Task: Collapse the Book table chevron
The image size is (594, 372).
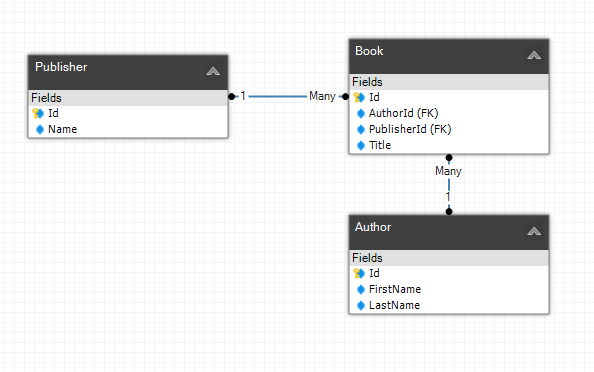Action: [x=534, y=55]
